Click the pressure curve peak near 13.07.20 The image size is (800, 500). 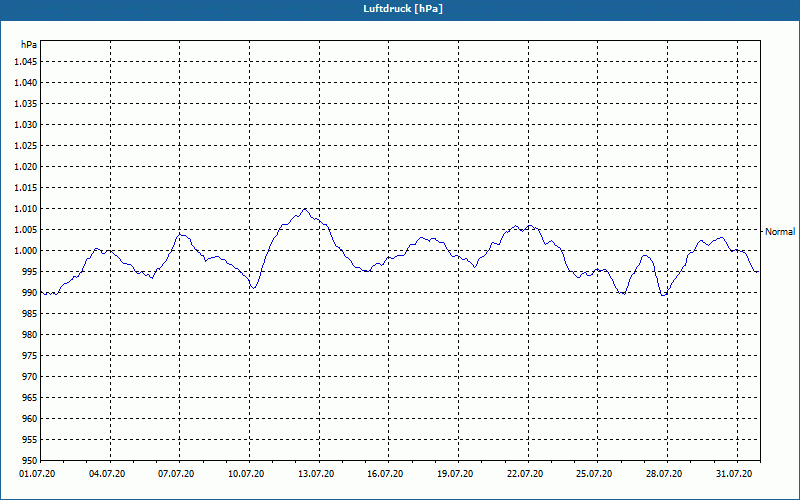[305, 209]
